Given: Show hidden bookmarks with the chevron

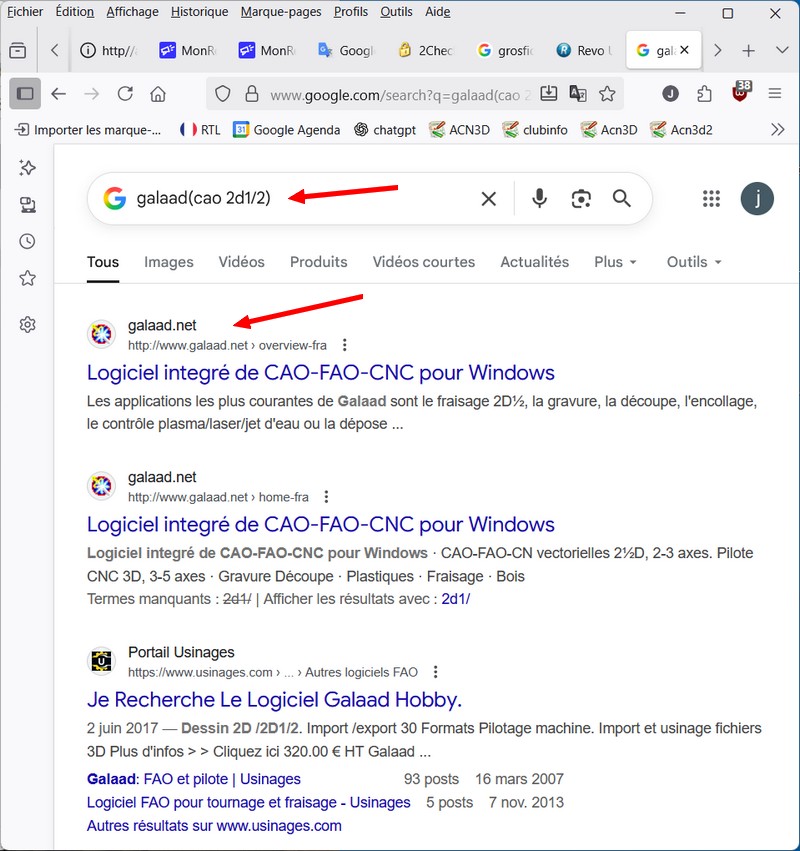Looking at the screenshot, I should tap(778, 129).
